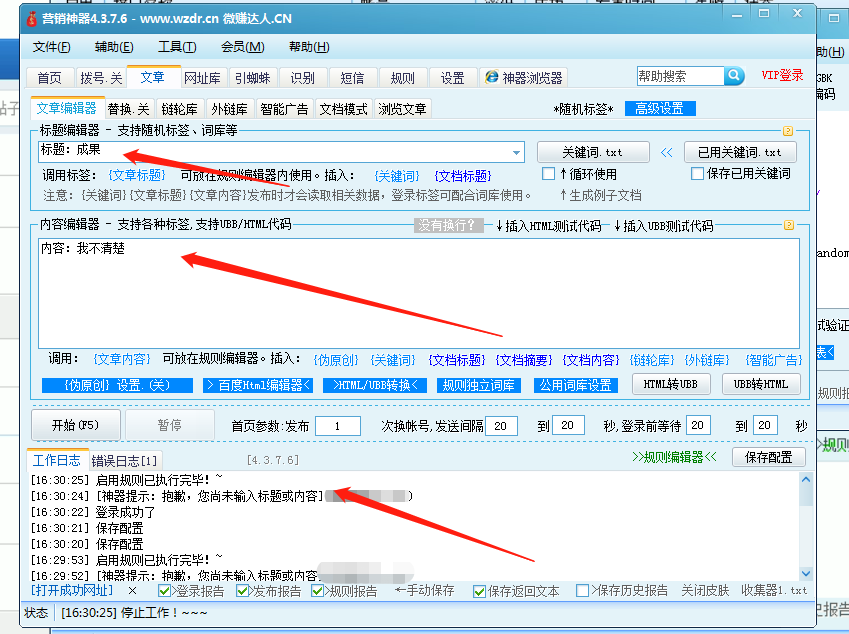Check the 保存已用关键词 option
Screen dimensions: 849x634
click(x=696, y=172)
